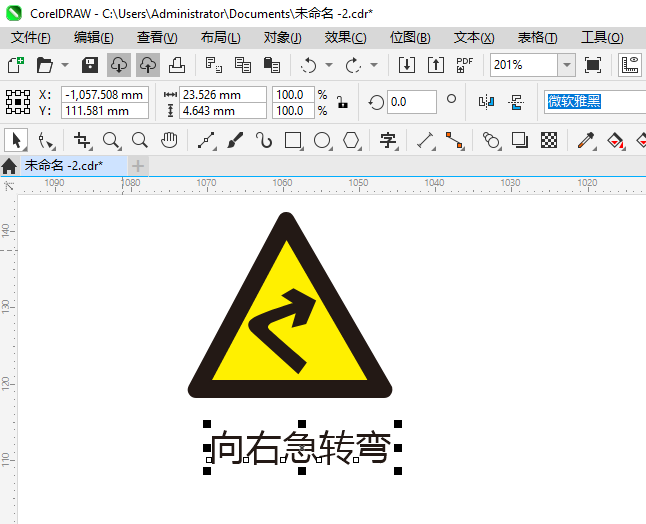This screenshot has height=524, width=646.
Task: Click the object height field 4.643 mm
Action: pyautogui.click(x=223, y=111)
